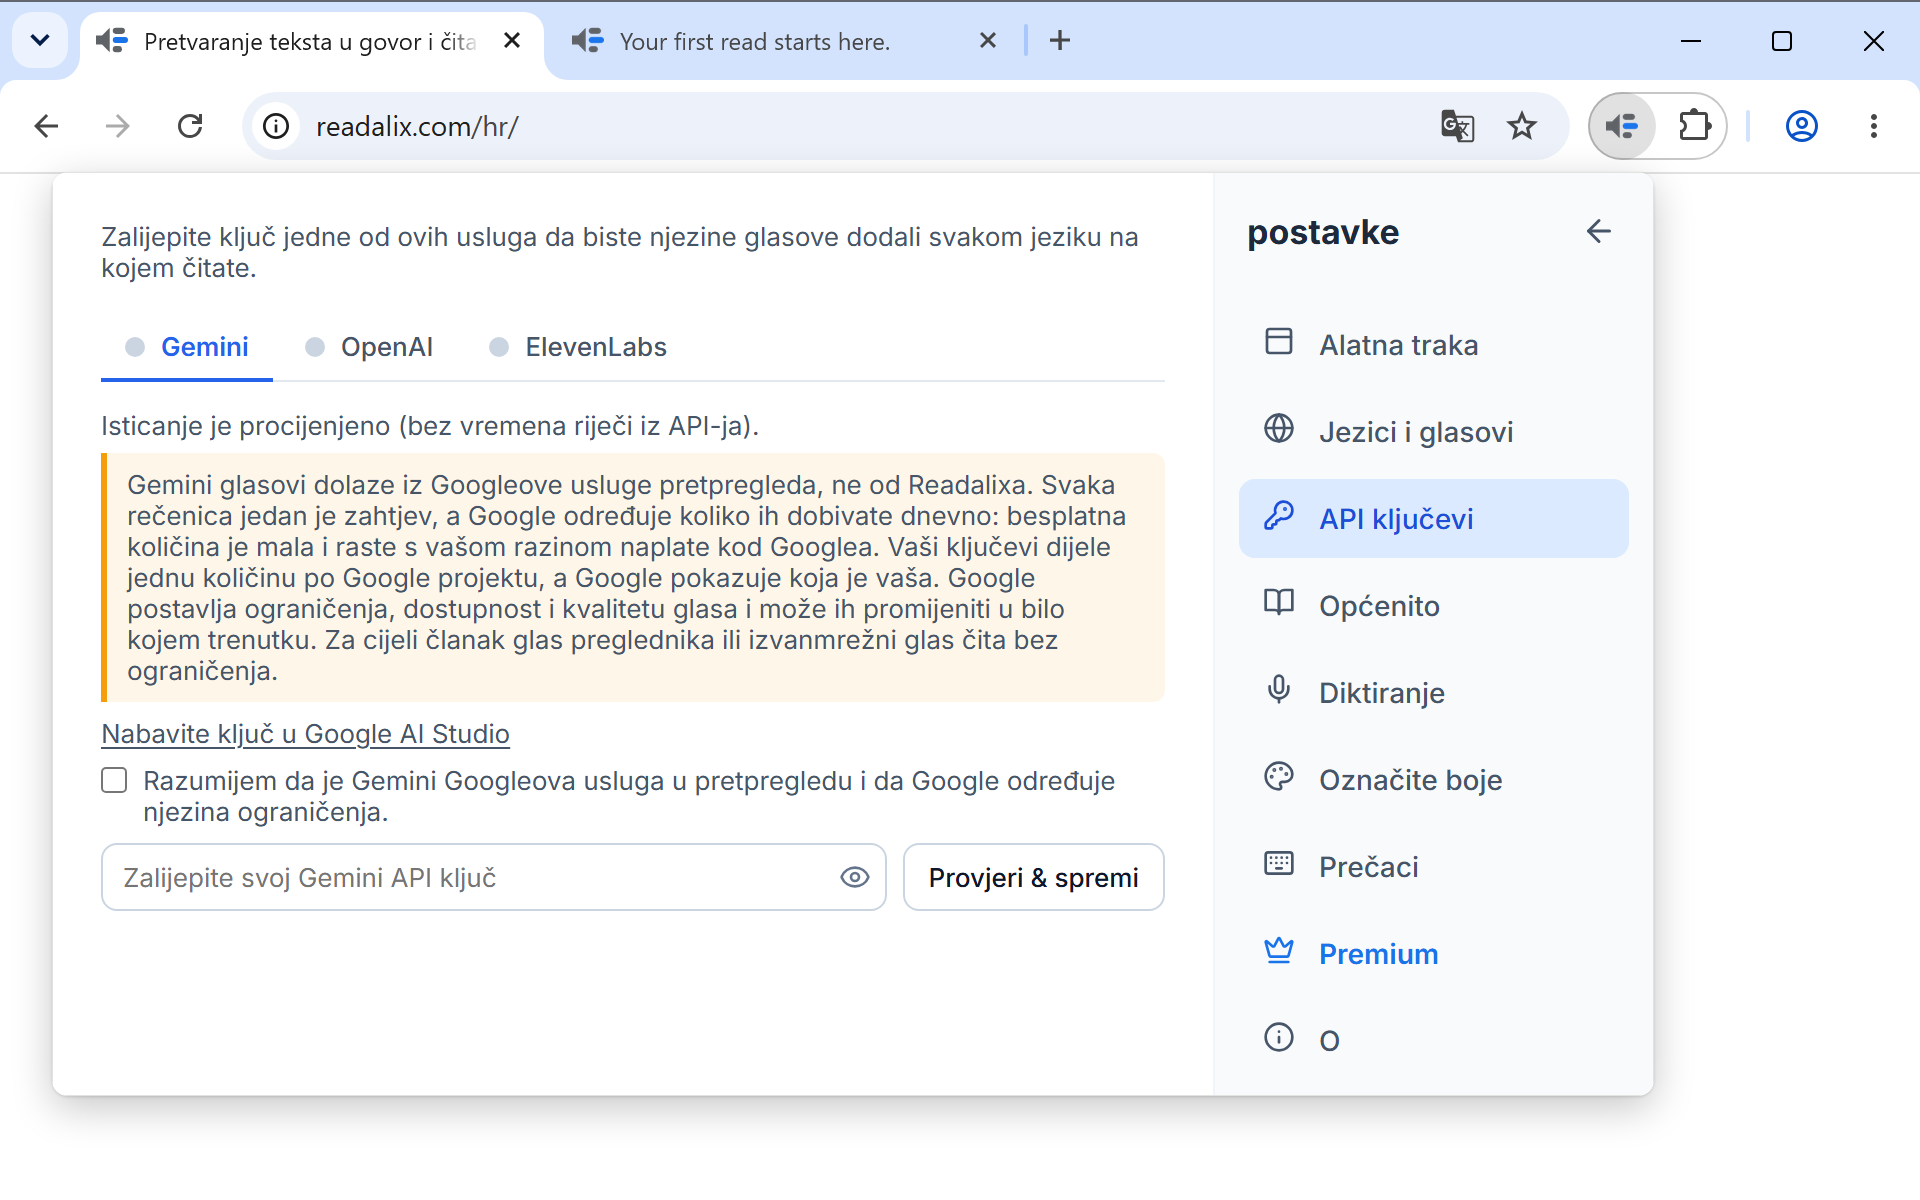Viewport: 1920px width, 1200px height.
Task: Switch to the ElevenLabs provider tab
Action: [578, 347]
